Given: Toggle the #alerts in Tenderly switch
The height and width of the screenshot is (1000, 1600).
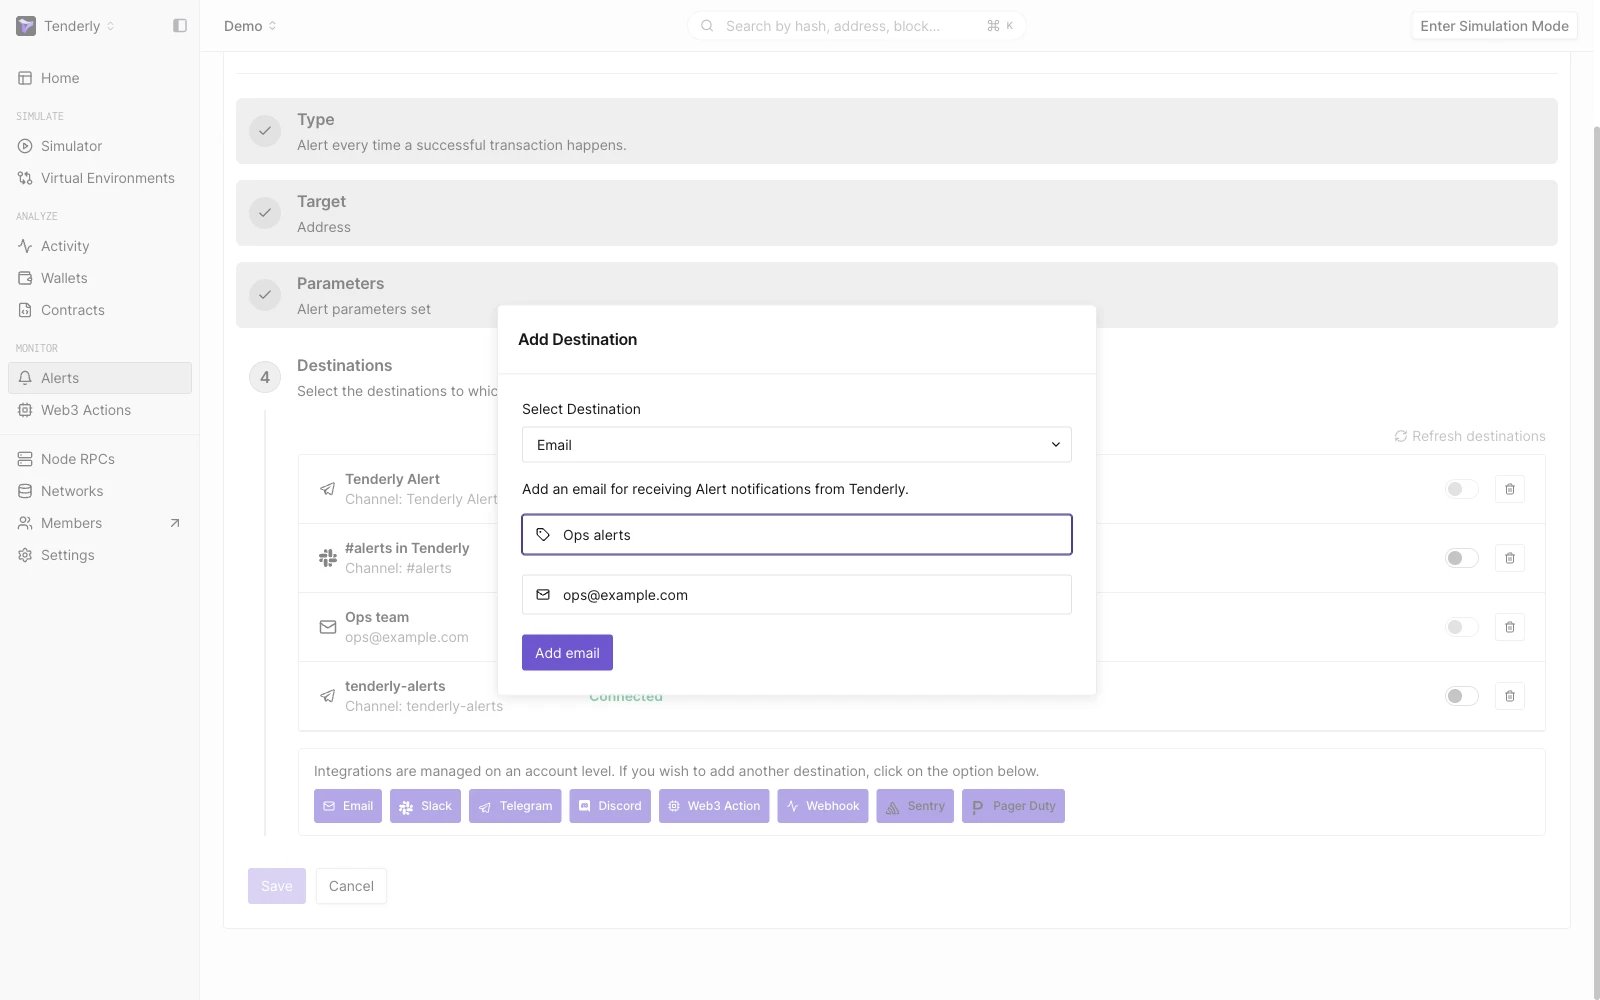Looking at the screenshot, I should tap(1461, 558).
